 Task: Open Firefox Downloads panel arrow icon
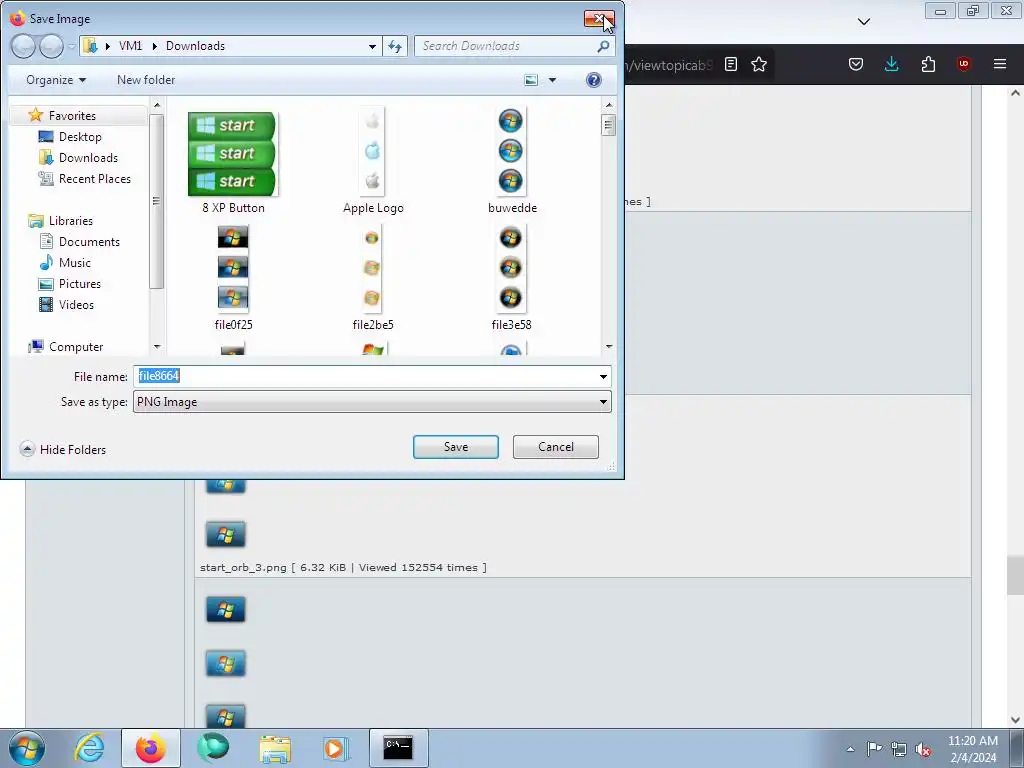891,64
